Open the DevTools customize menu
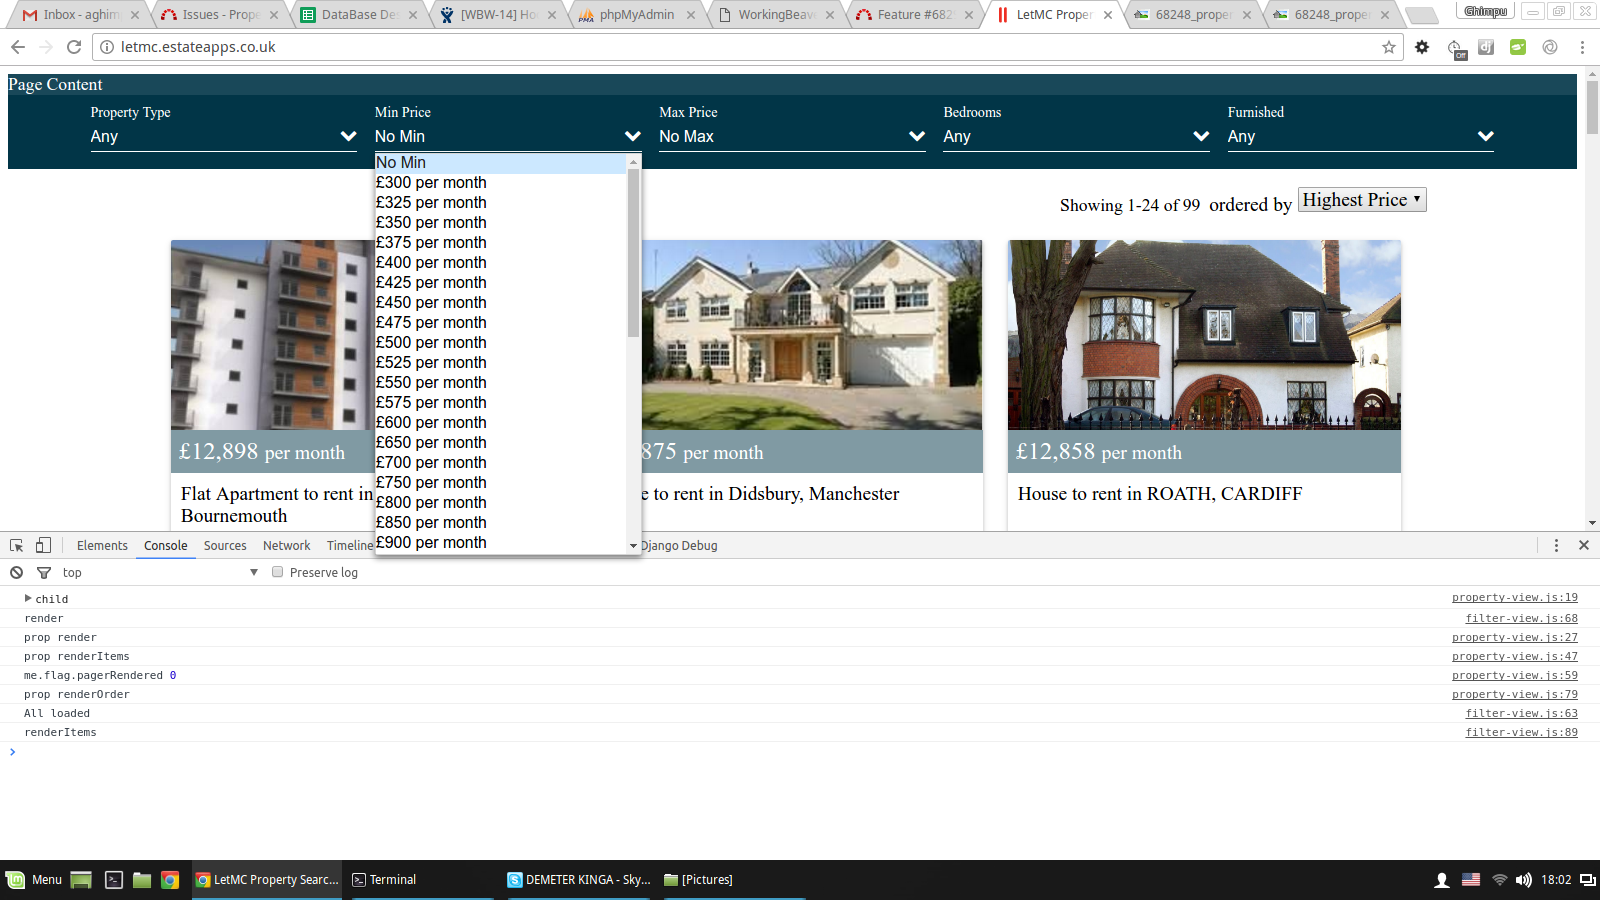 click(1556, 545)
